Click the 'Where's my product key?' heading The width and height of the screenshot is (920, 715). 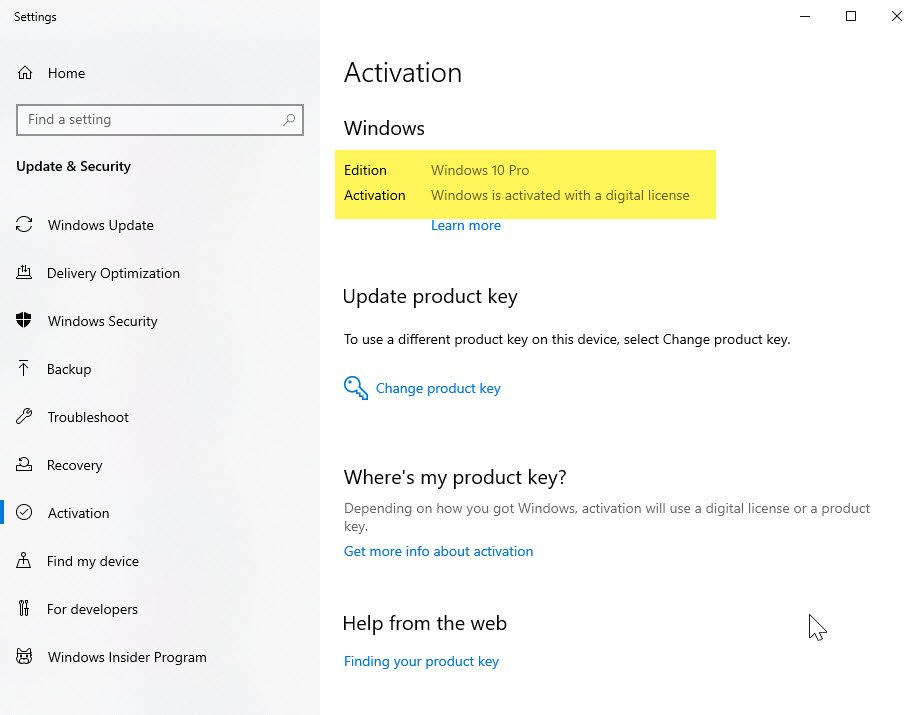pyautogui.click(x=455, y=477)
